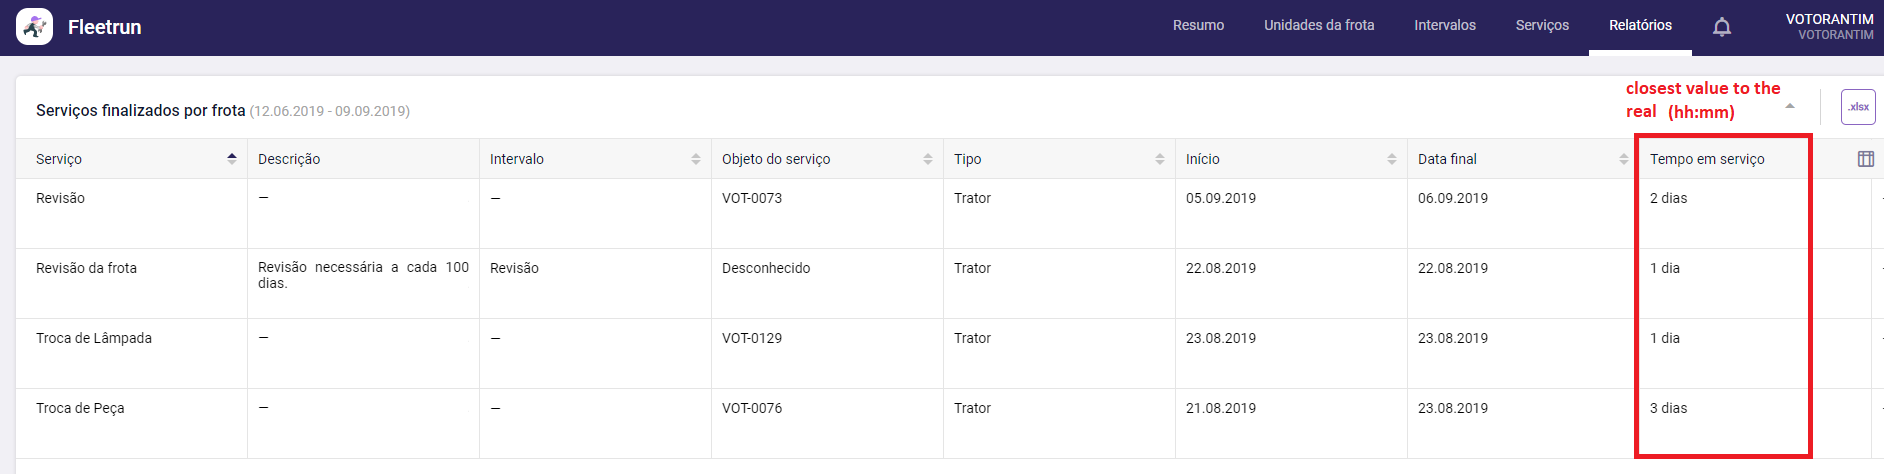Navigate to the Serviços tab
Image resolution: width=1884 pixels, height=474 pixels.
click(1541, 26)
